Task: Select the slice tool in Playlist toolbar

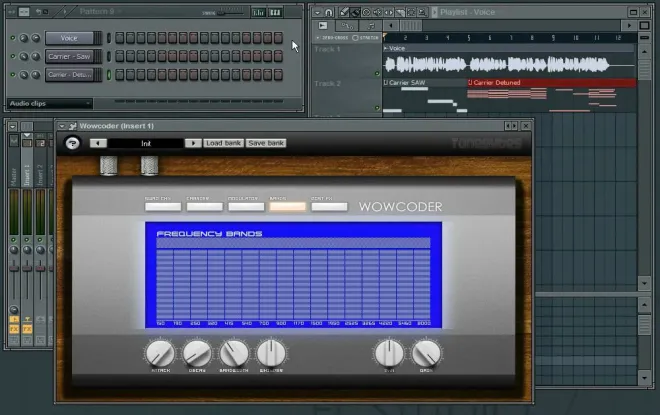Action: (400, 13)
